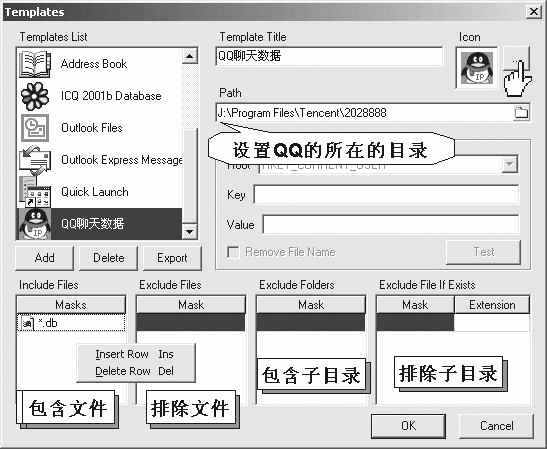The height and width of the screenshot is (449, 547).
Task: Click the Add template button
Action: click(x=45, y=258)
